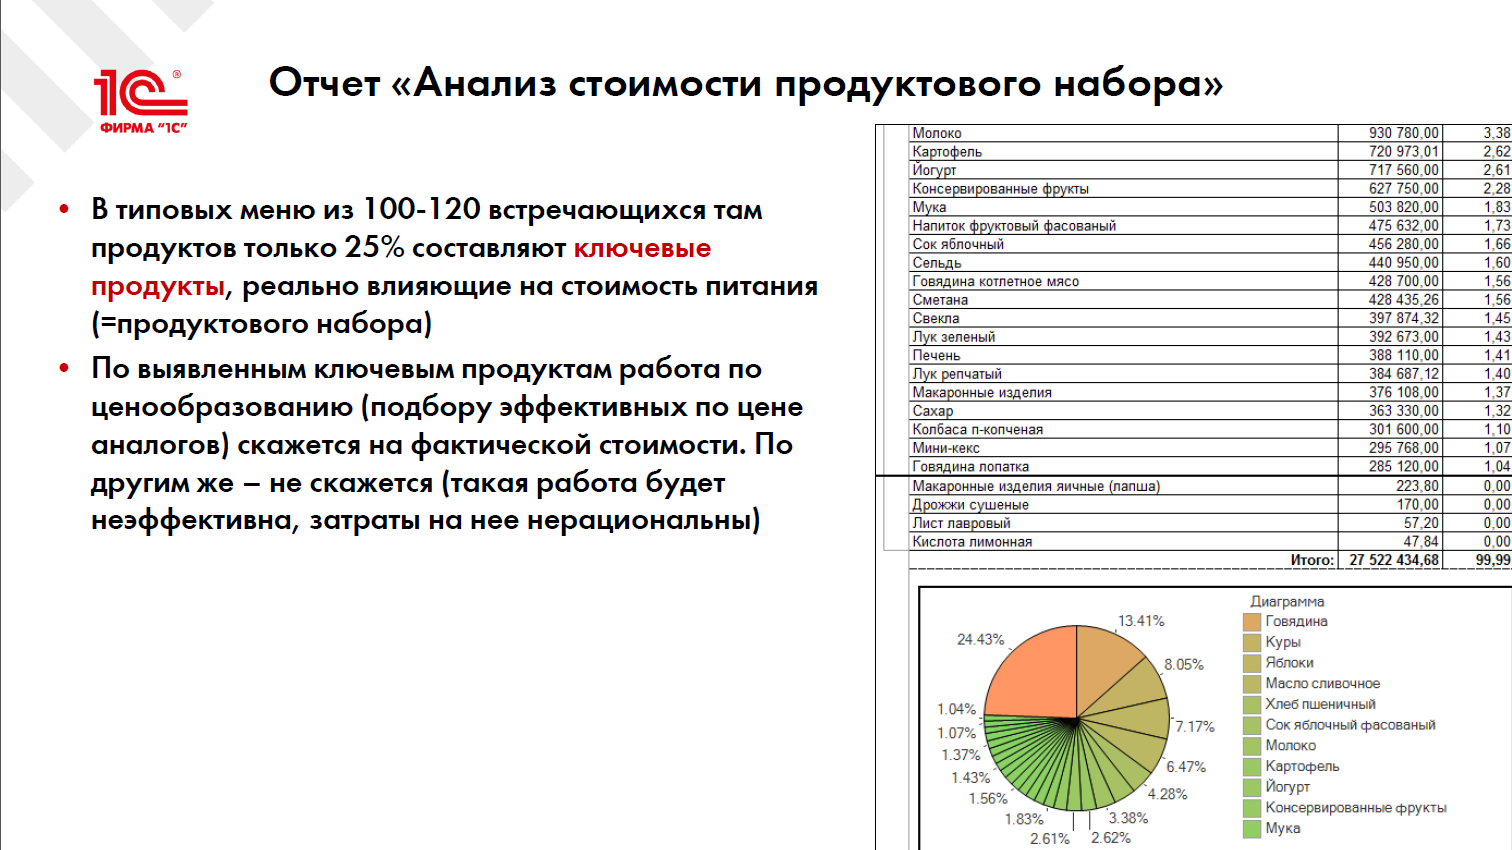Click the 'Сахар' table row name
1512x850 pixels.
click(x=933, y=411)
